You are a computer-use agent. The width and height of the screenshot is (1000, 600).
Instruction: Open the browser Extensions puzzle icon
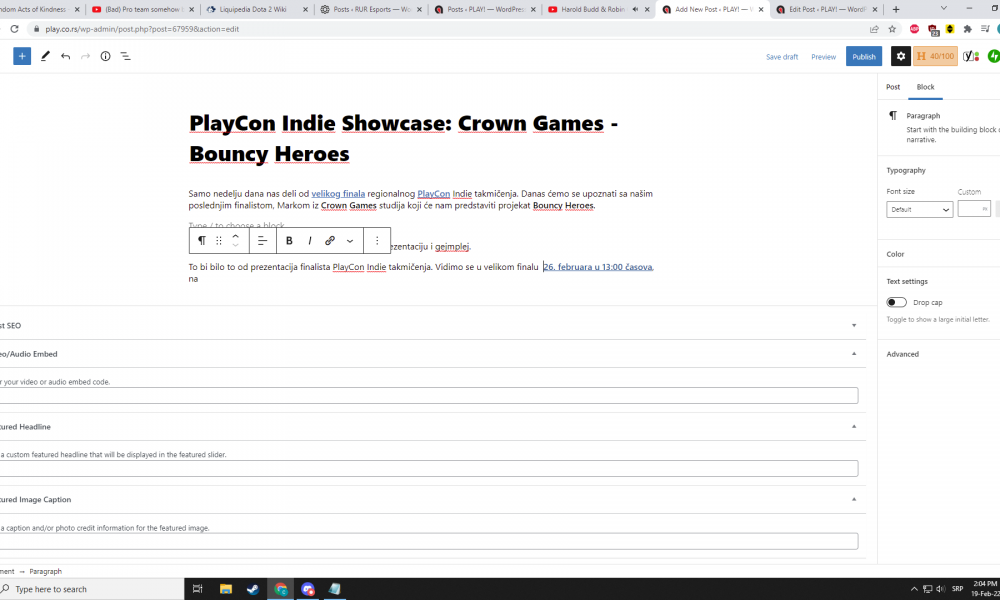coord(967,29)
